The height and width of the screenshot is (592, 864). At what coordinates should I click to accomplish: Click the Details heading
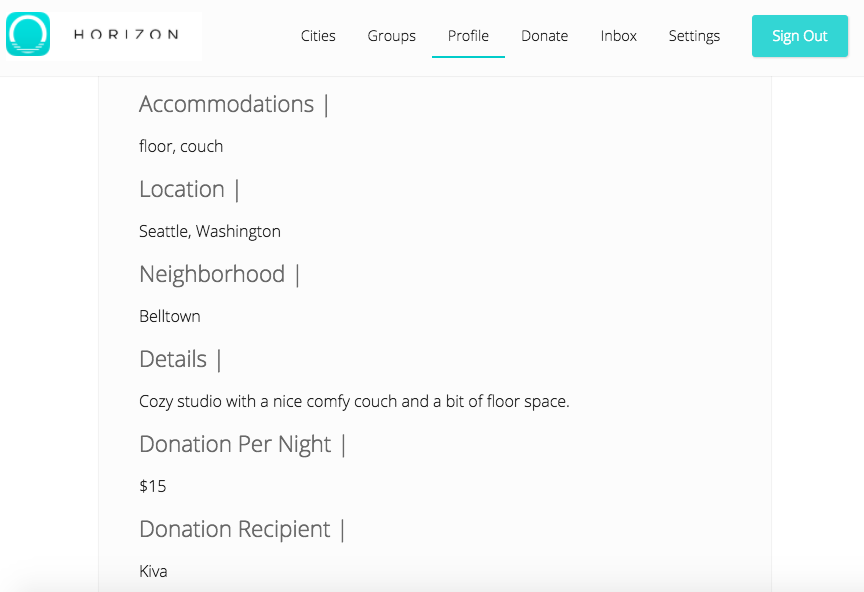point(173,359)
